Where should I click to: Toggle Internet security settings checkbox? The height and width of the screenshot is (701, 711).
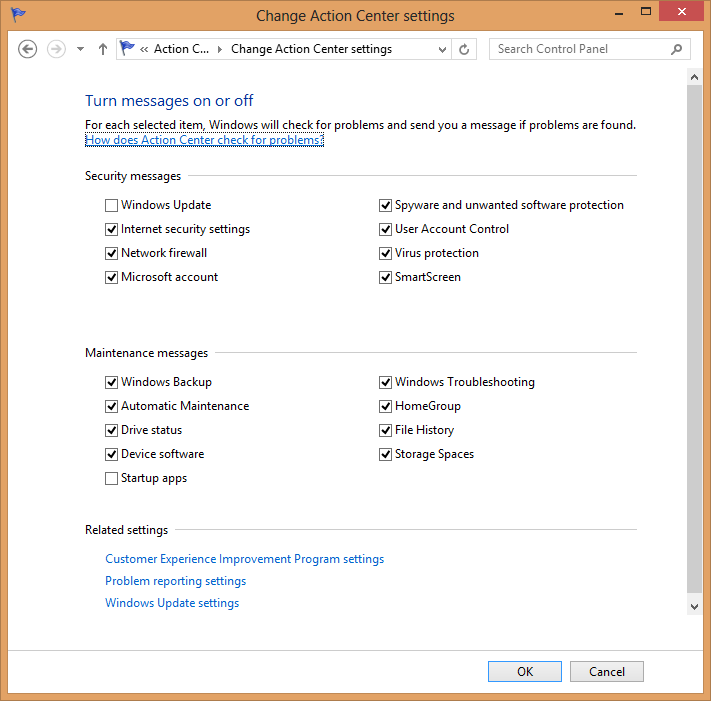click(111, 229)
